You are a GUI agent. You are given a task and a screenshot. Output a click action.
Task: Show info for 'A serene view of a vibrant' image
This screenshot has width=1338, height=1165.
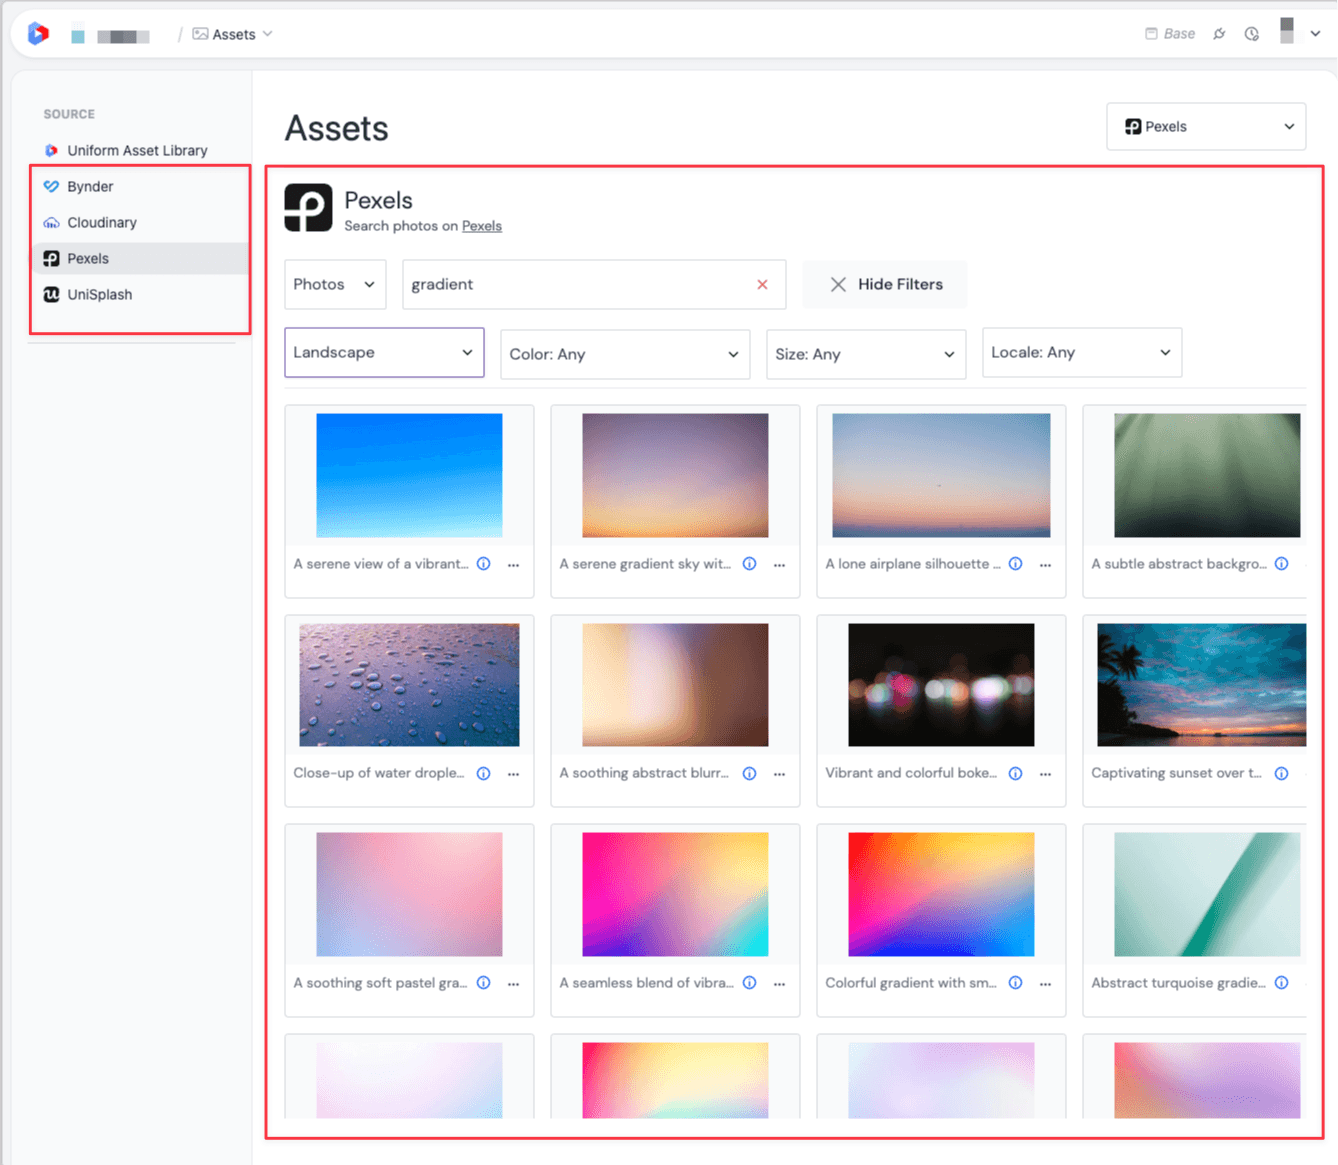(x=484, y=564)
